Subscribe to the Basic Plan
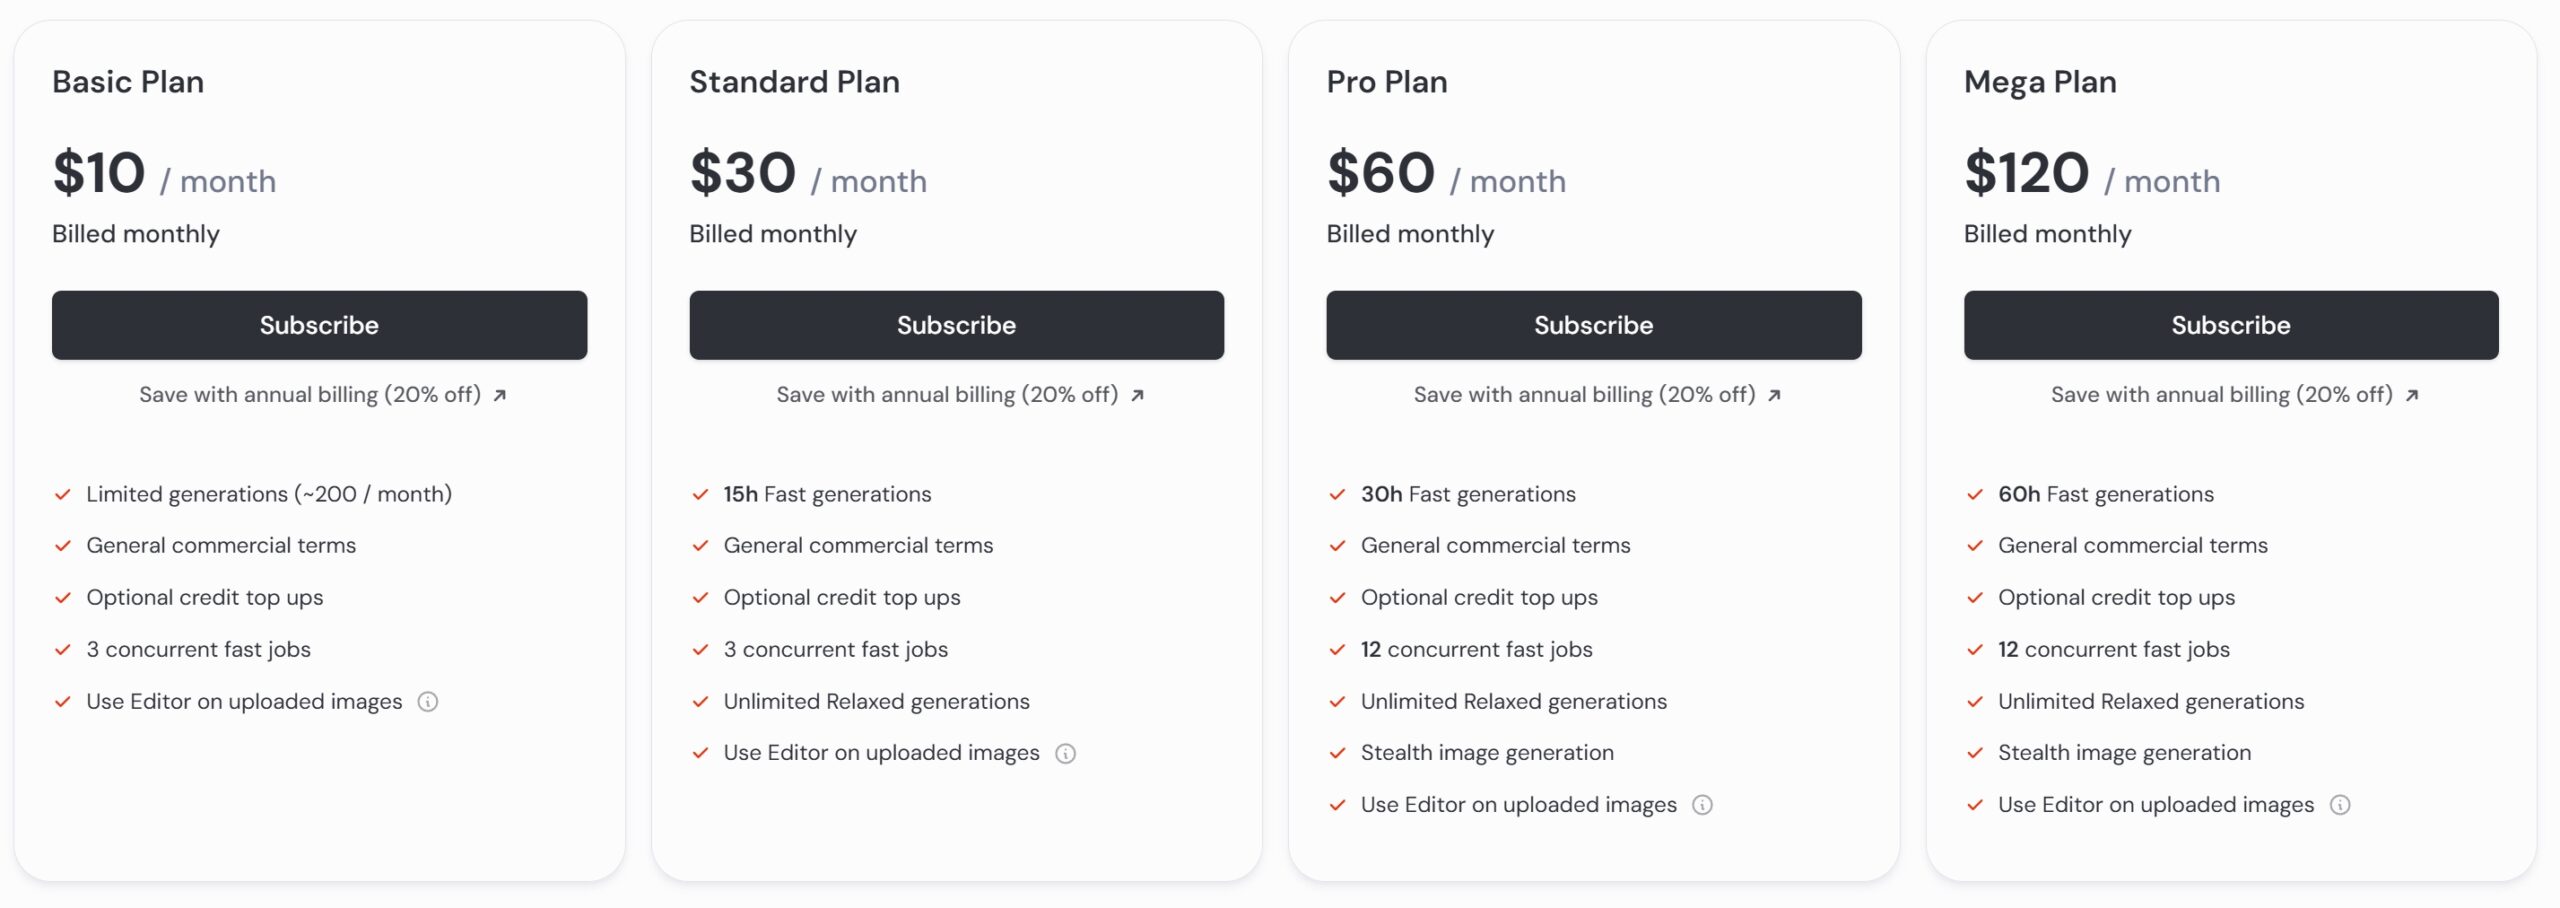The height and width of the screenshot is (908, 2560). (x=319, y=325)
